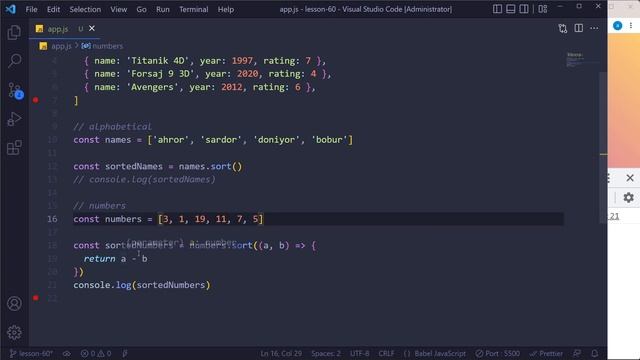
Task: Change file encoding UTF-8
Action: click(360, 353)
